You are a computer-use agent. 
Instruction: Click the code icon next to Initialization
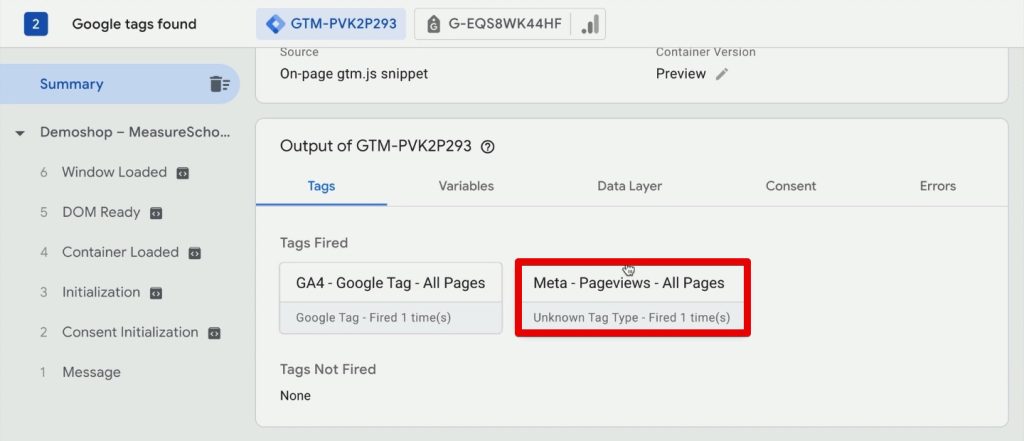[155, 293]
